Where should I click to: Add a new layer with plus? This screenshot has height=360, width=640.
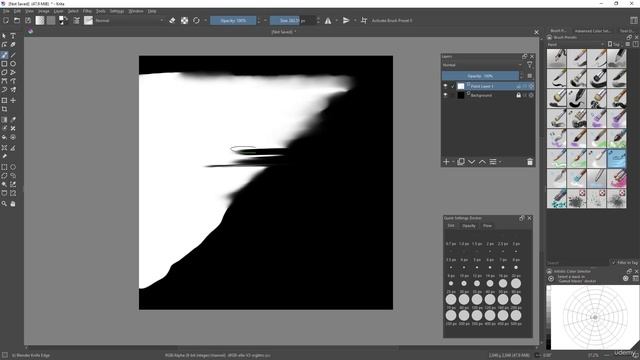tap(446, 162)
